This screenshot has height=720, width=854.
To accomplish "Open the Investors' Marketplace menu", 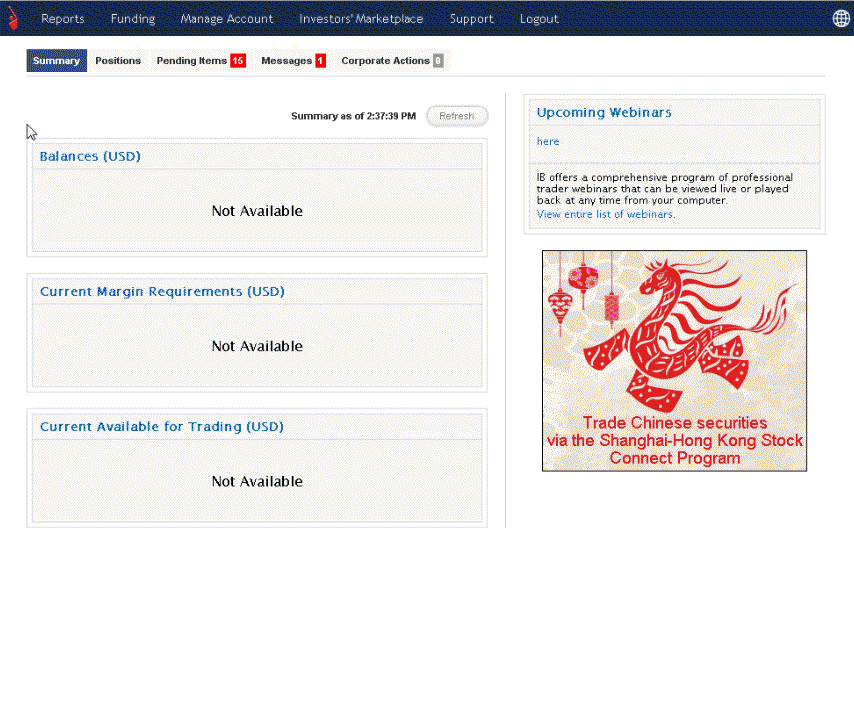I will pyautogui.click(x=361, y=19).
